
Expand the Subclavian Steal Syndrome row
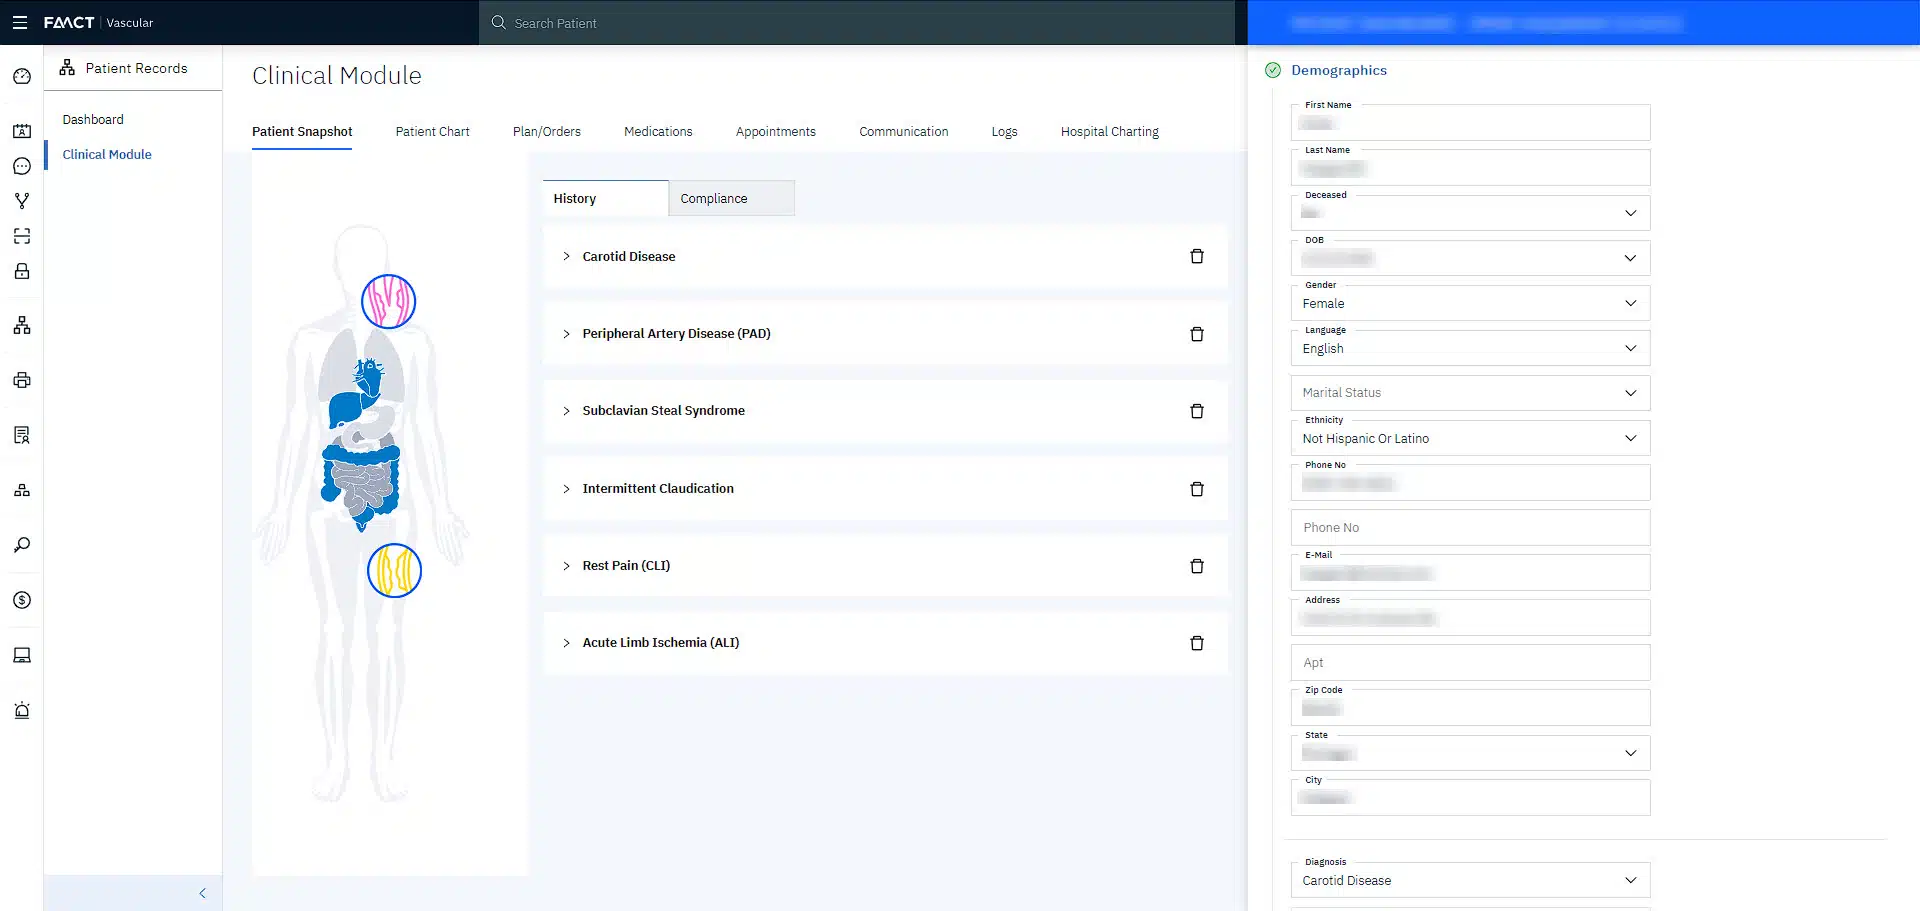pyautogui.click(x=566, y=411)
